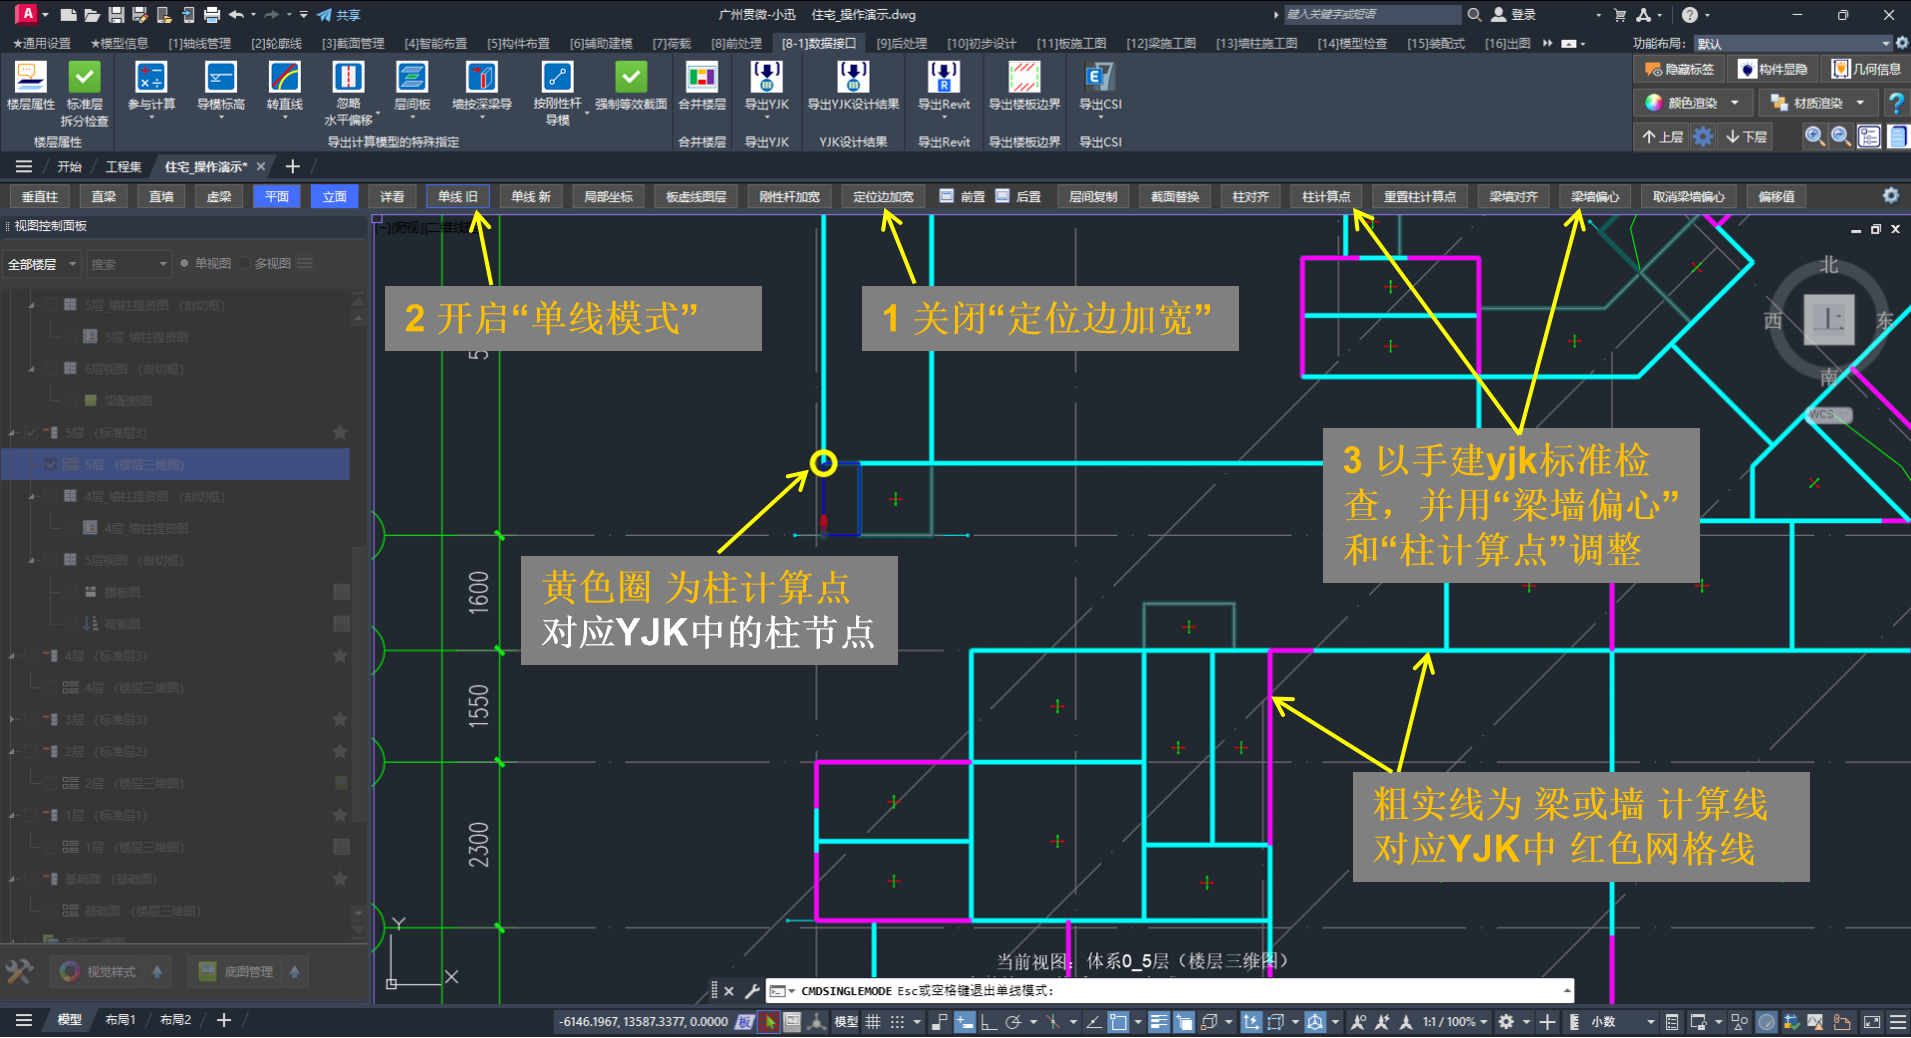The height and width of the screenshot is (1038, 1911).
Task: Click the Print icon in the quick-access toolbar
Action: click(211, 15)
